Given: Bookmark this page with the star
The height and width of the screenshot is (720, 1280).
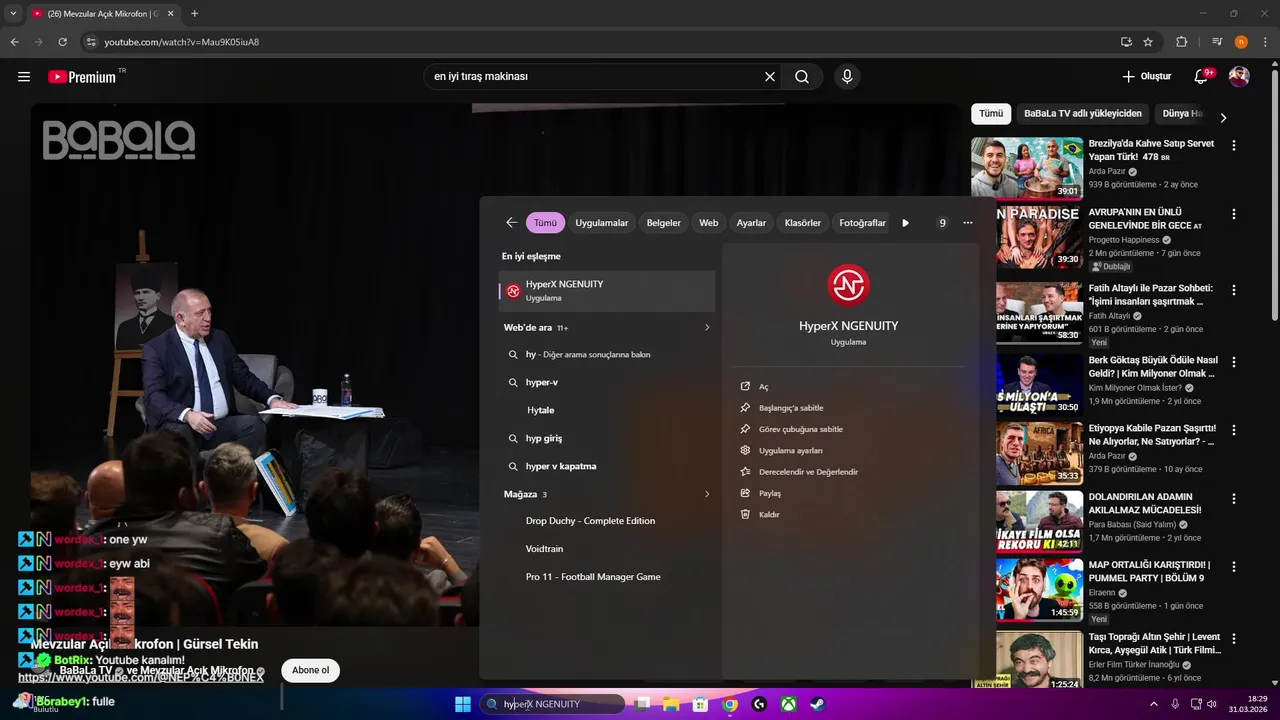Looking at the screenshot, I should pos(1148,42).
